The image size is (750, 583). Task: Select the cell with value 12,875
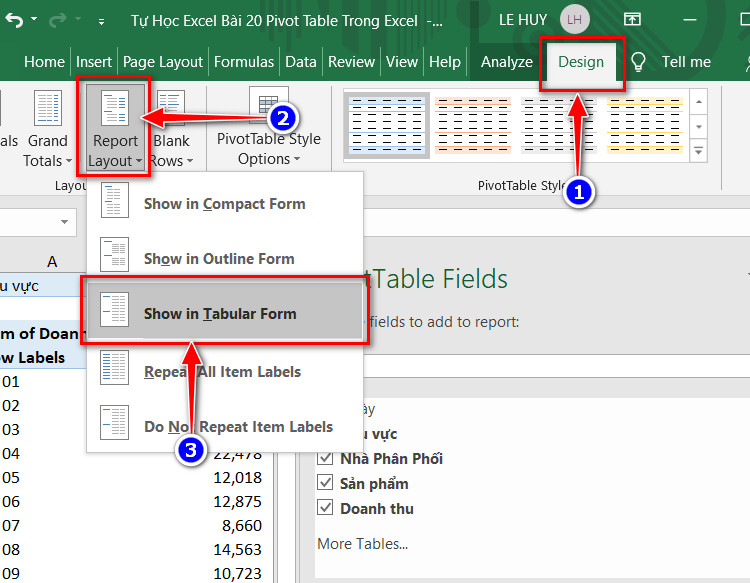coord(237,501)
